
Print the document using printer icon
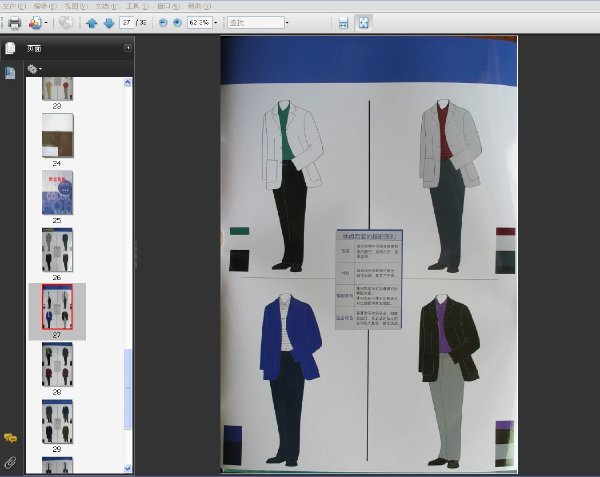point(14,23)
